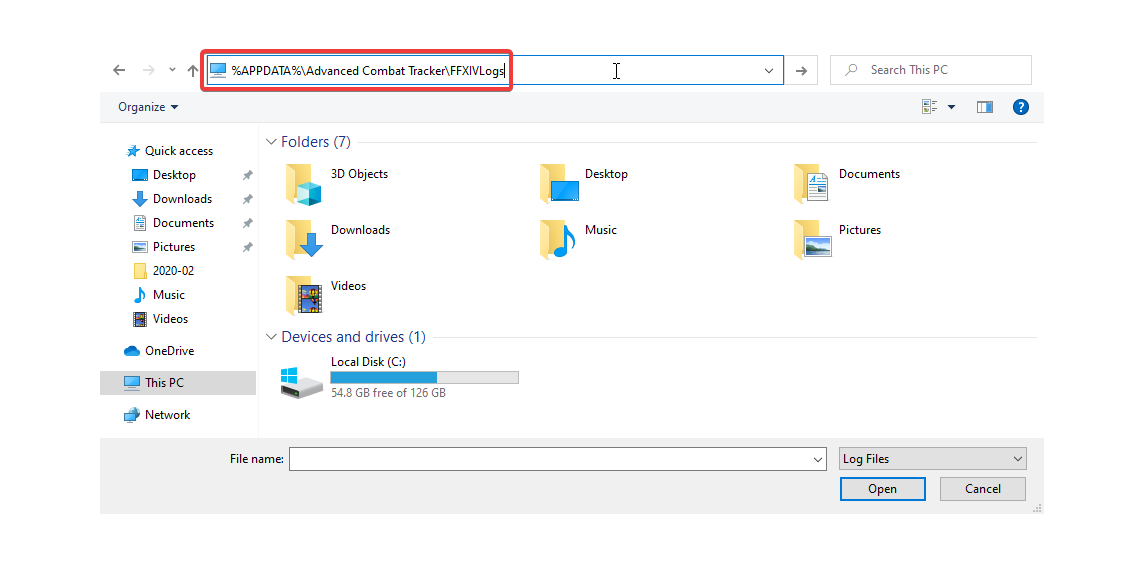Open Pictures in the sidebar
Viewport: 1144px width, 564px height.
[163, 247]
